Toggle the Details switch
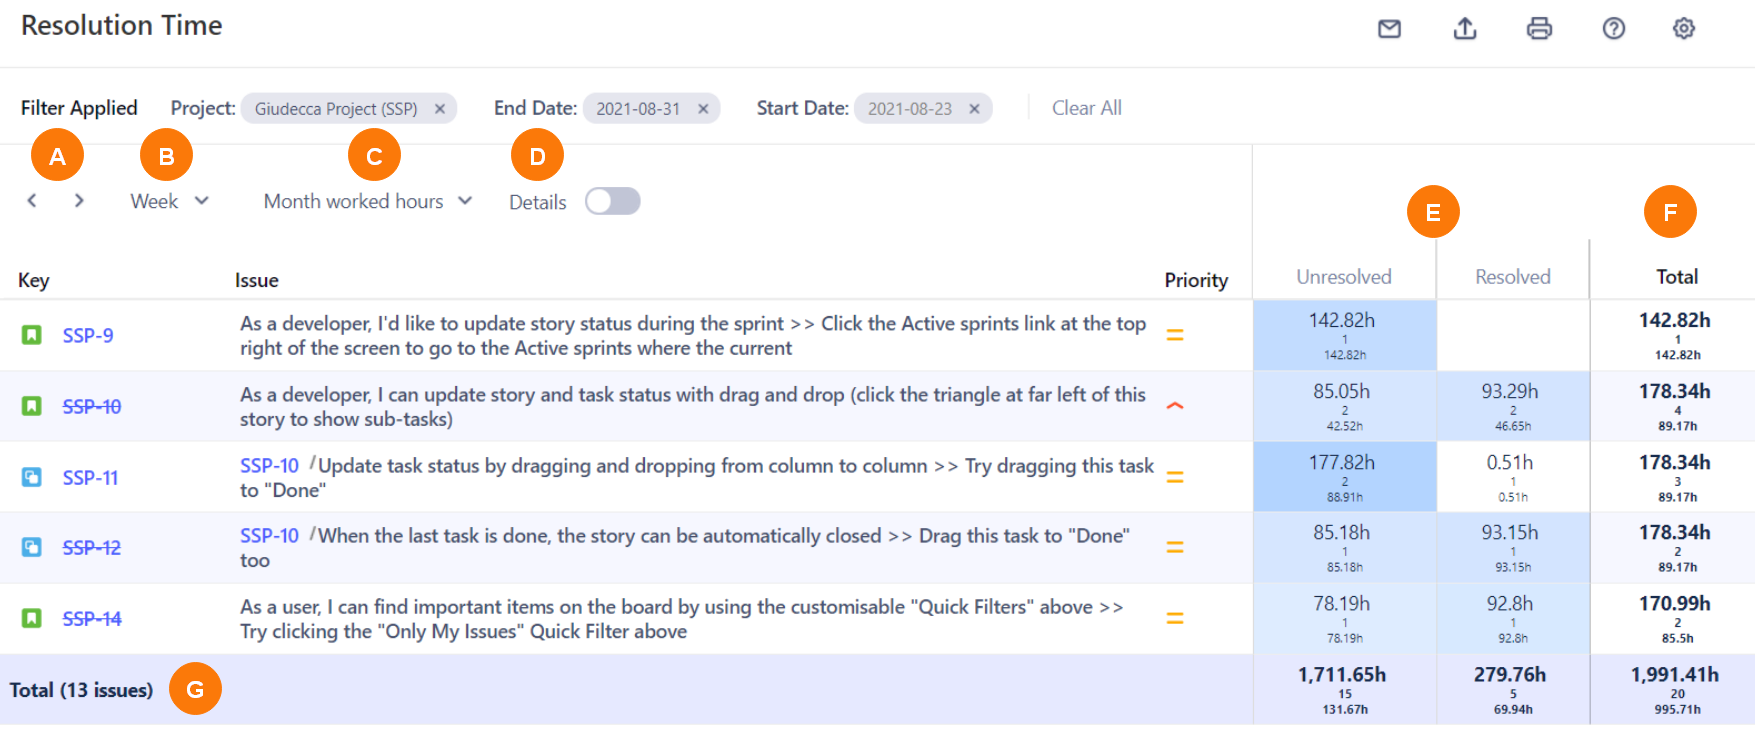1755x729 pixels. point(612,202)
